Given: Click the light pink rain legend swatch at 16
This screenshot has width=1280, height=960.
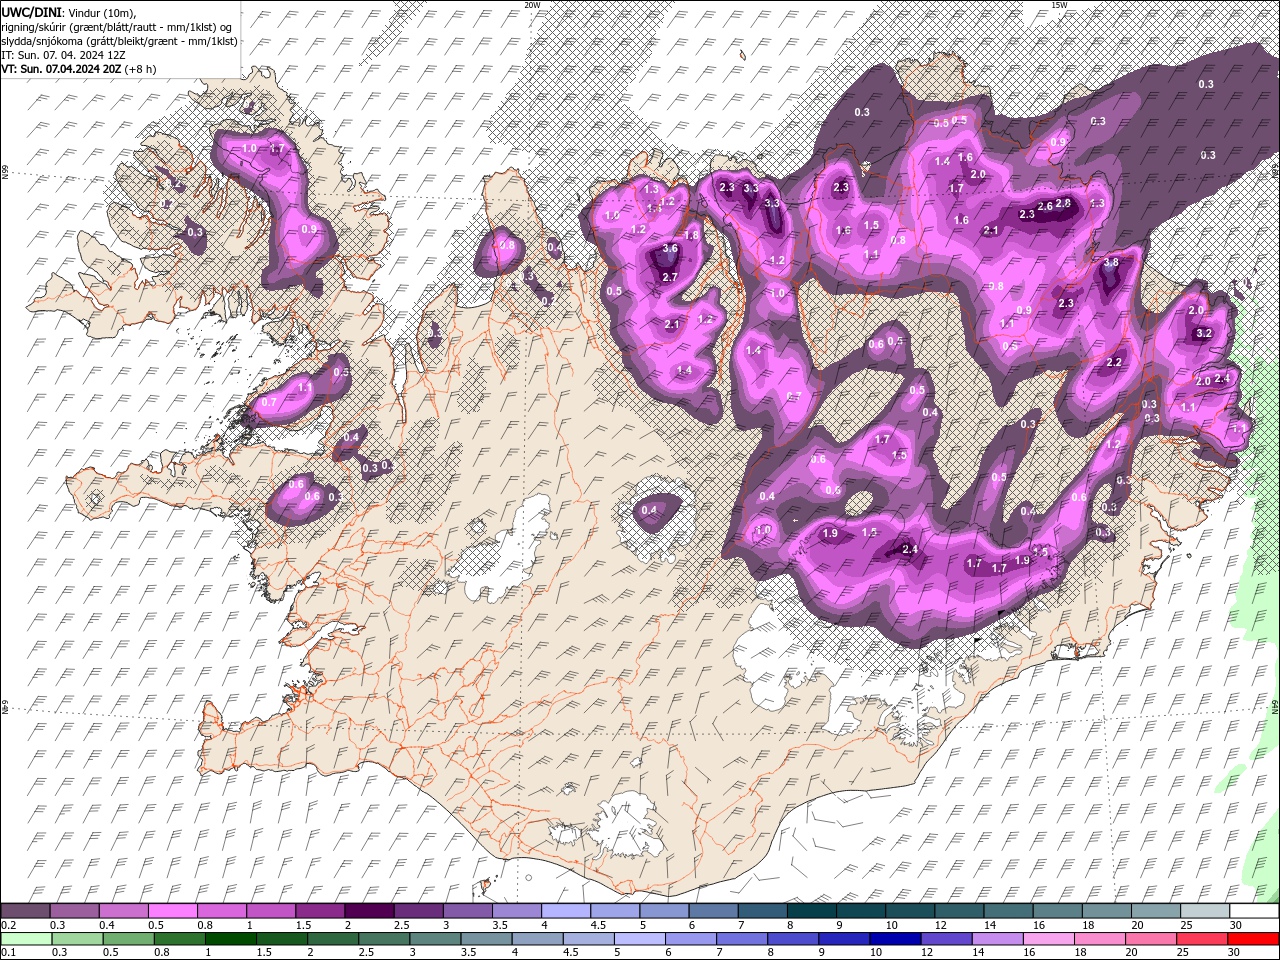Looking at the screenshot, I should click(1049, 939).
